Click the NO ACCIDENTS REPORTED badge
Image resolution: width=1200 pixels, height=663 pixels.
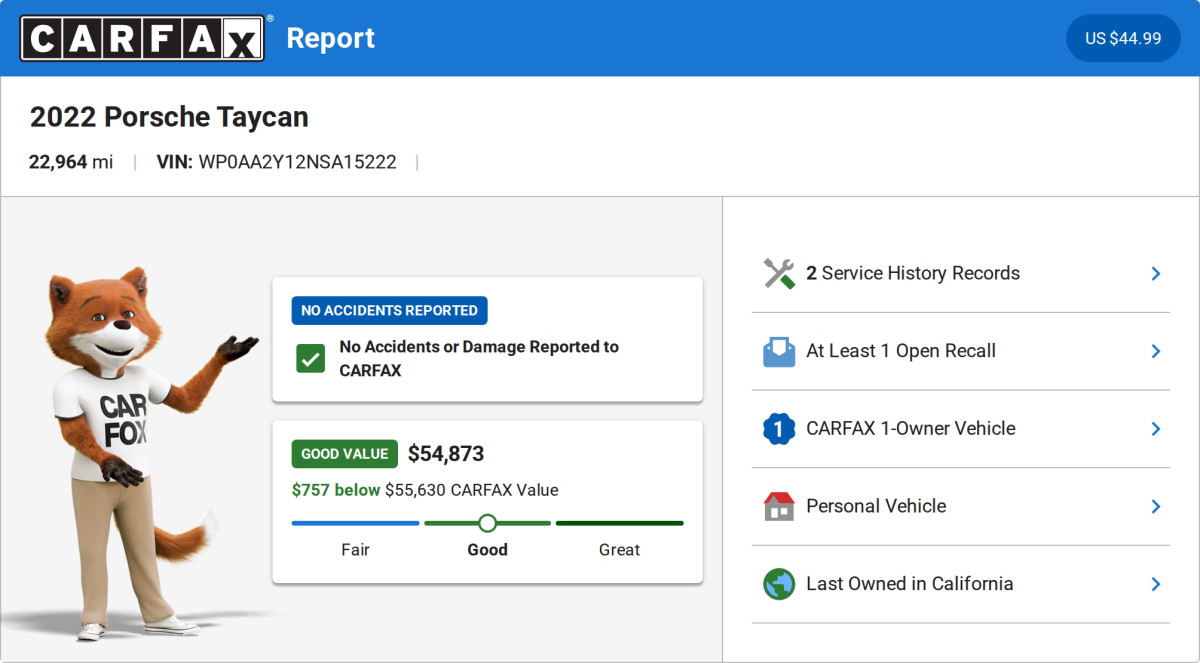[x=389, y=310]
